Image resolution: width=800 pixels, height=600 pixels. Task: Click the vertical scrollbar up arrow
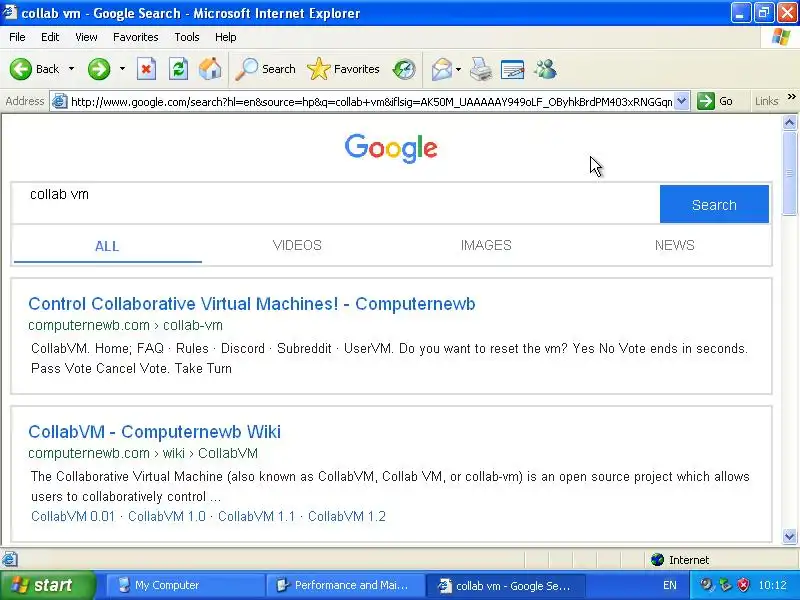(789, 122)
